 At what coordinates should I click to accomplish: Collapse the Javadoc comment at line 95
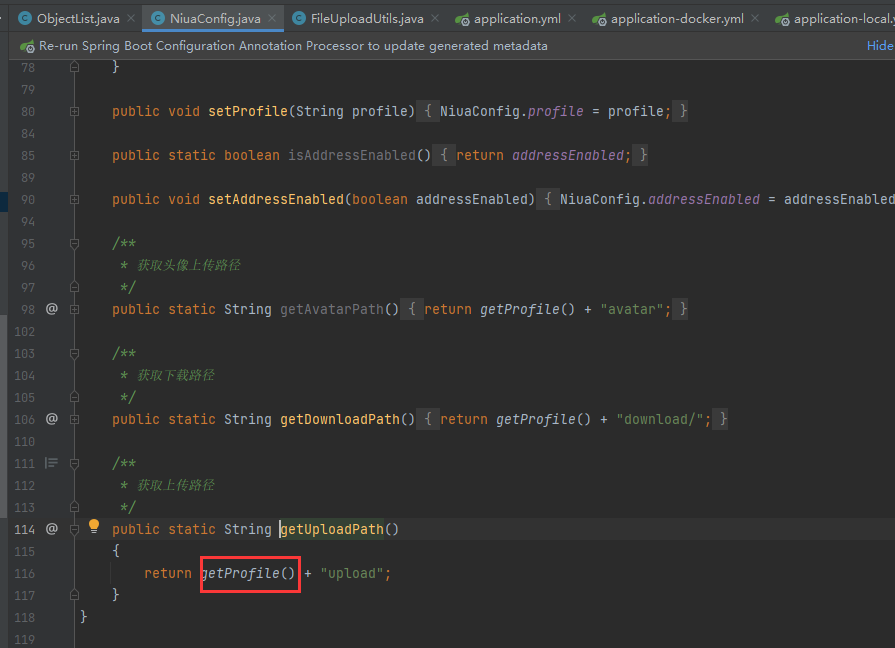point(74,244)
